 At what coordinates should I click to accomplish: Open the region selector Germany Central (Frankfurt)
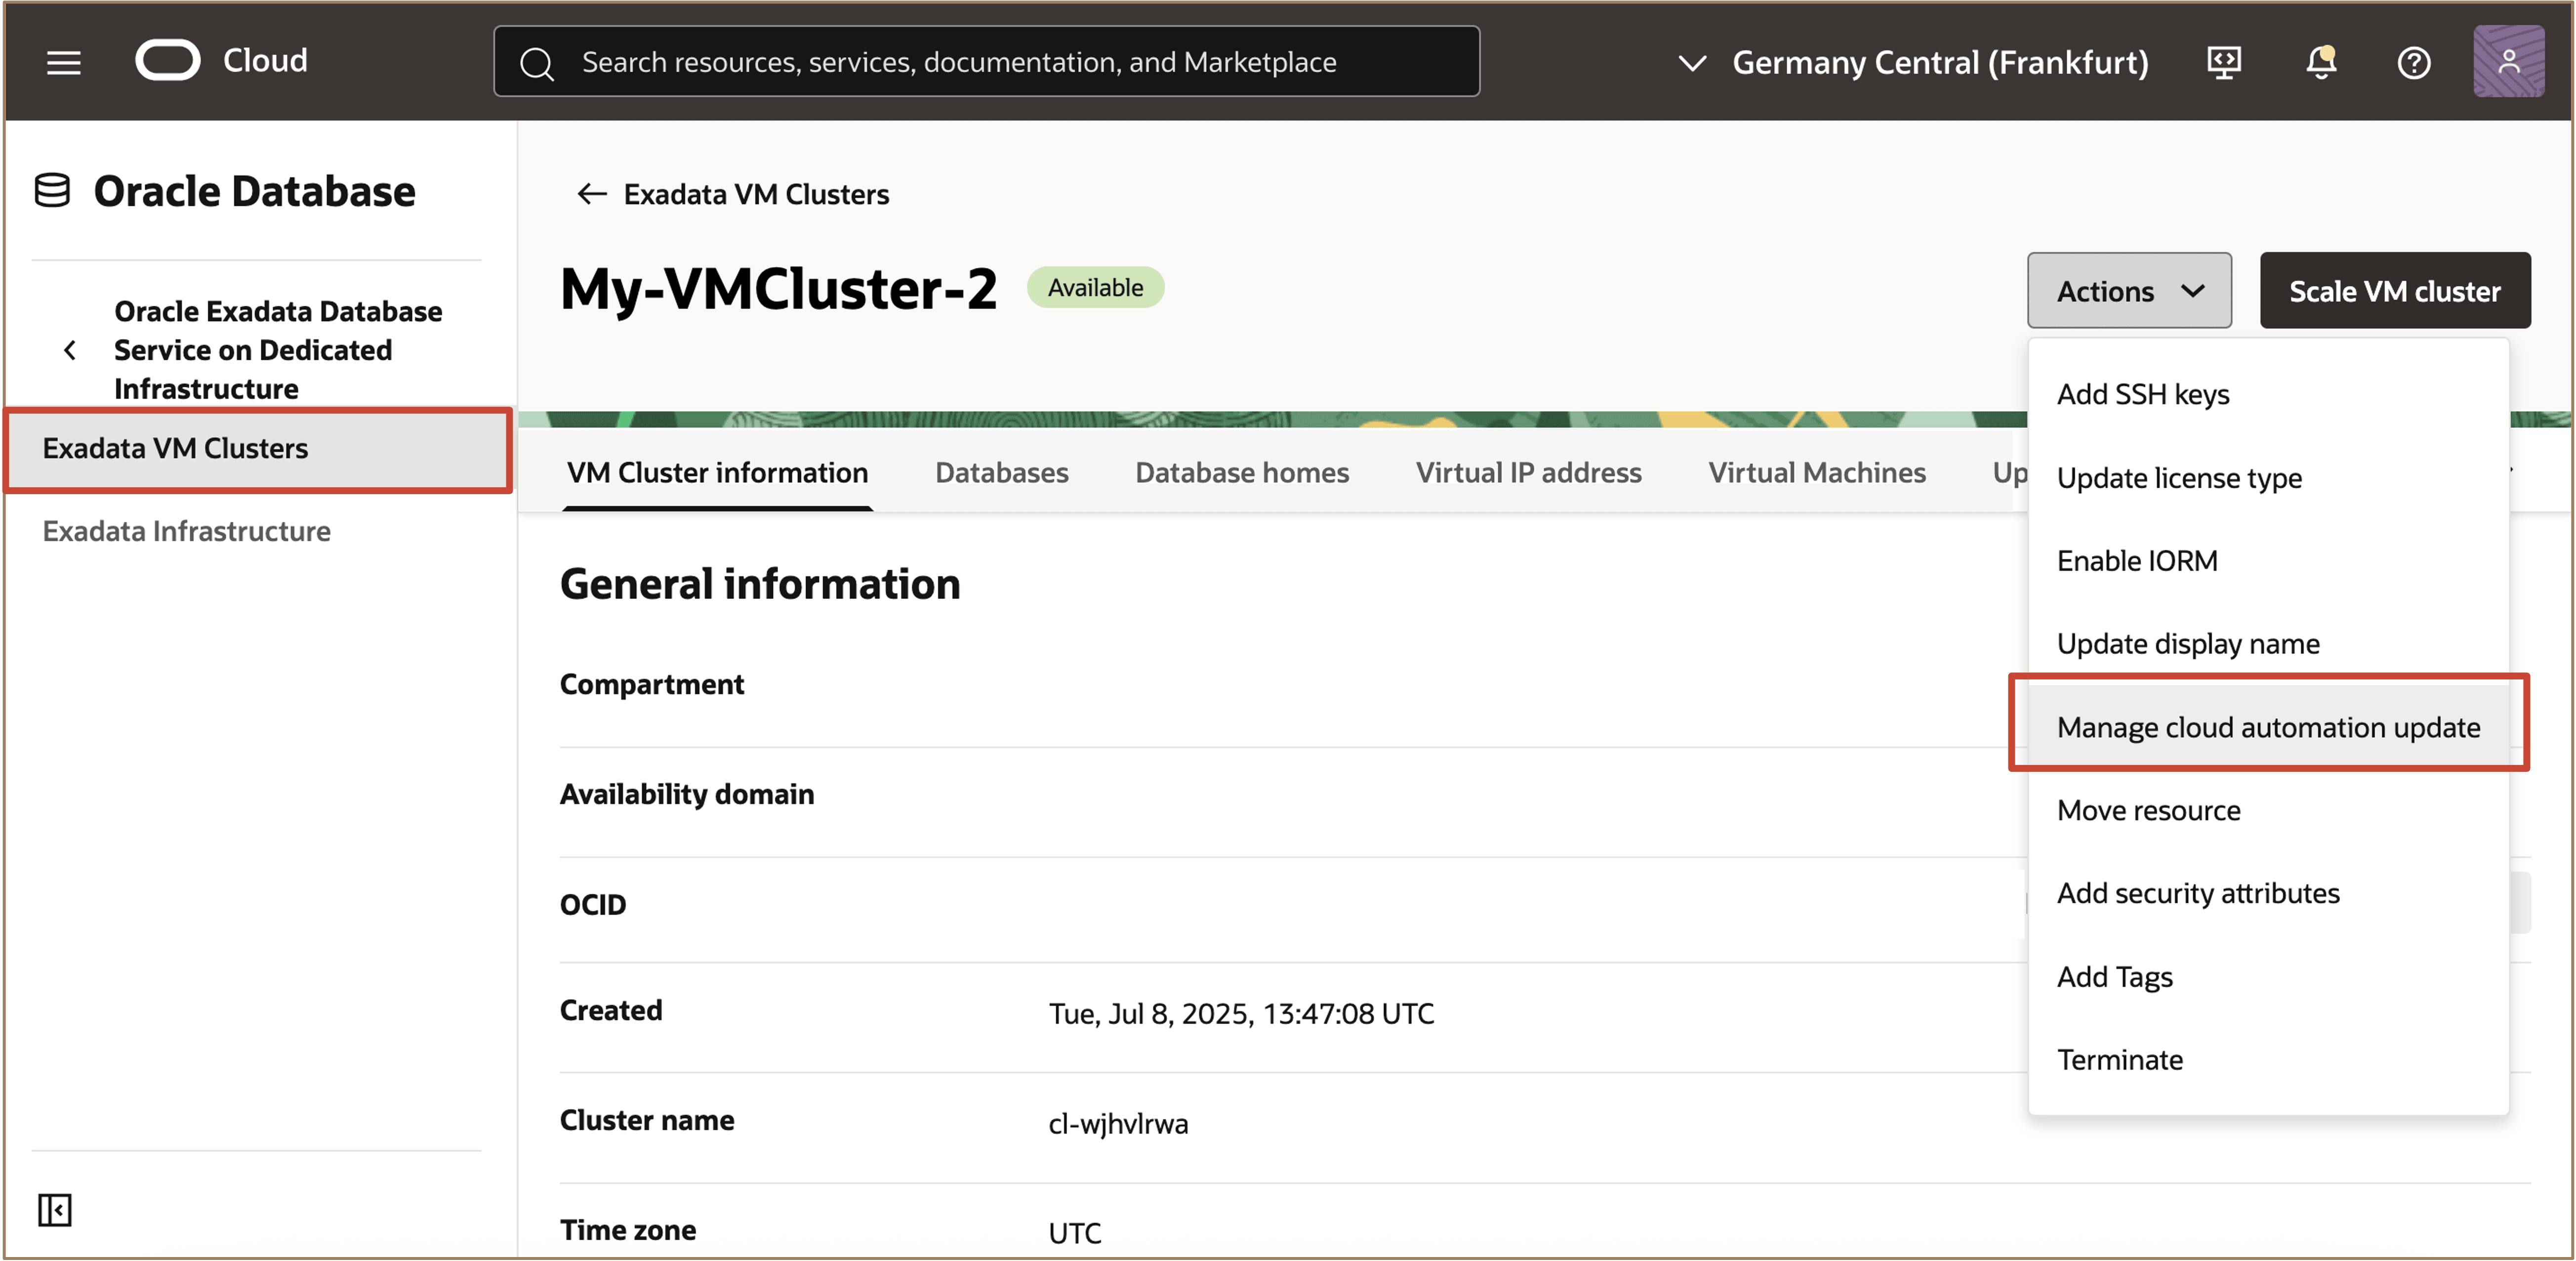pos(1912,62)
